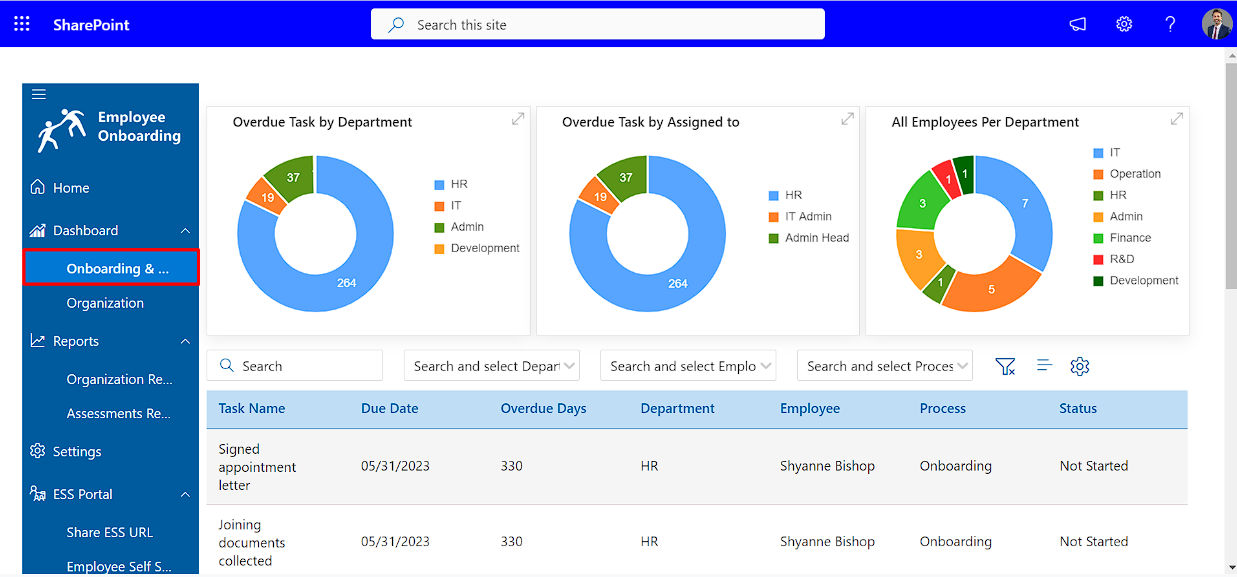
Task: Open the employee select dropdown
Action: (x=688, y=367)
